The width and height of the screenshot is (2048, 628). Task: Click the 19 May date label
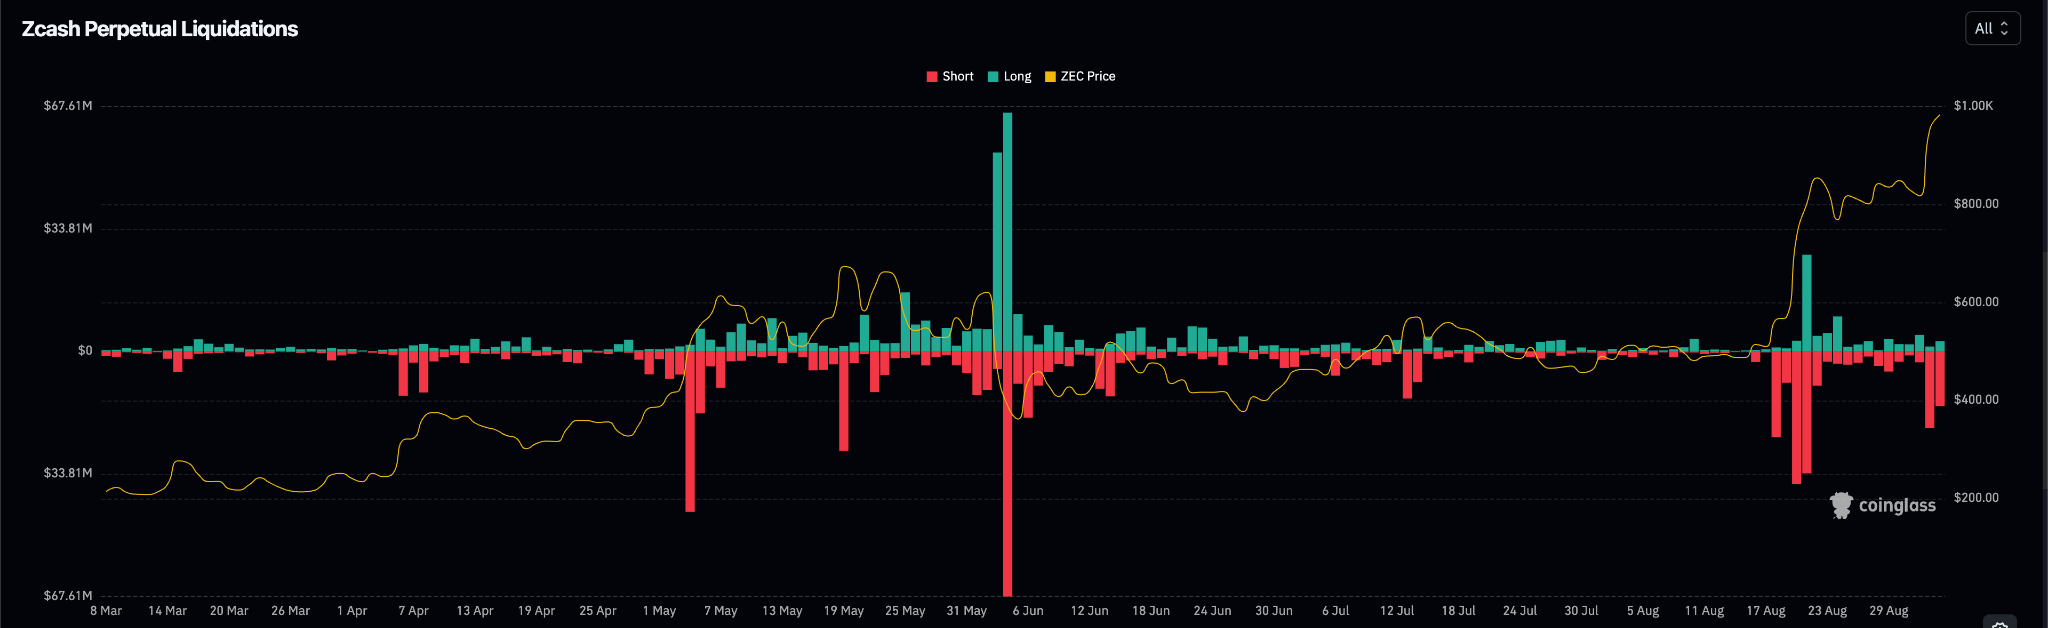pyautogui.click(x=843, y=611)
